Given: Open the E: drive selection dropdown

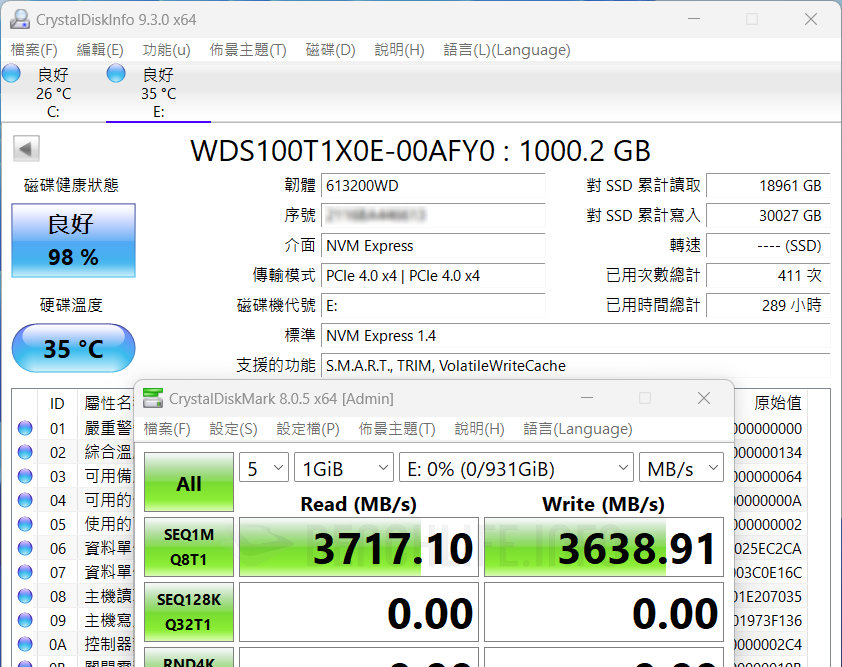Looking at the screenshot, I should pyautogui.click(x=516, y=468).
